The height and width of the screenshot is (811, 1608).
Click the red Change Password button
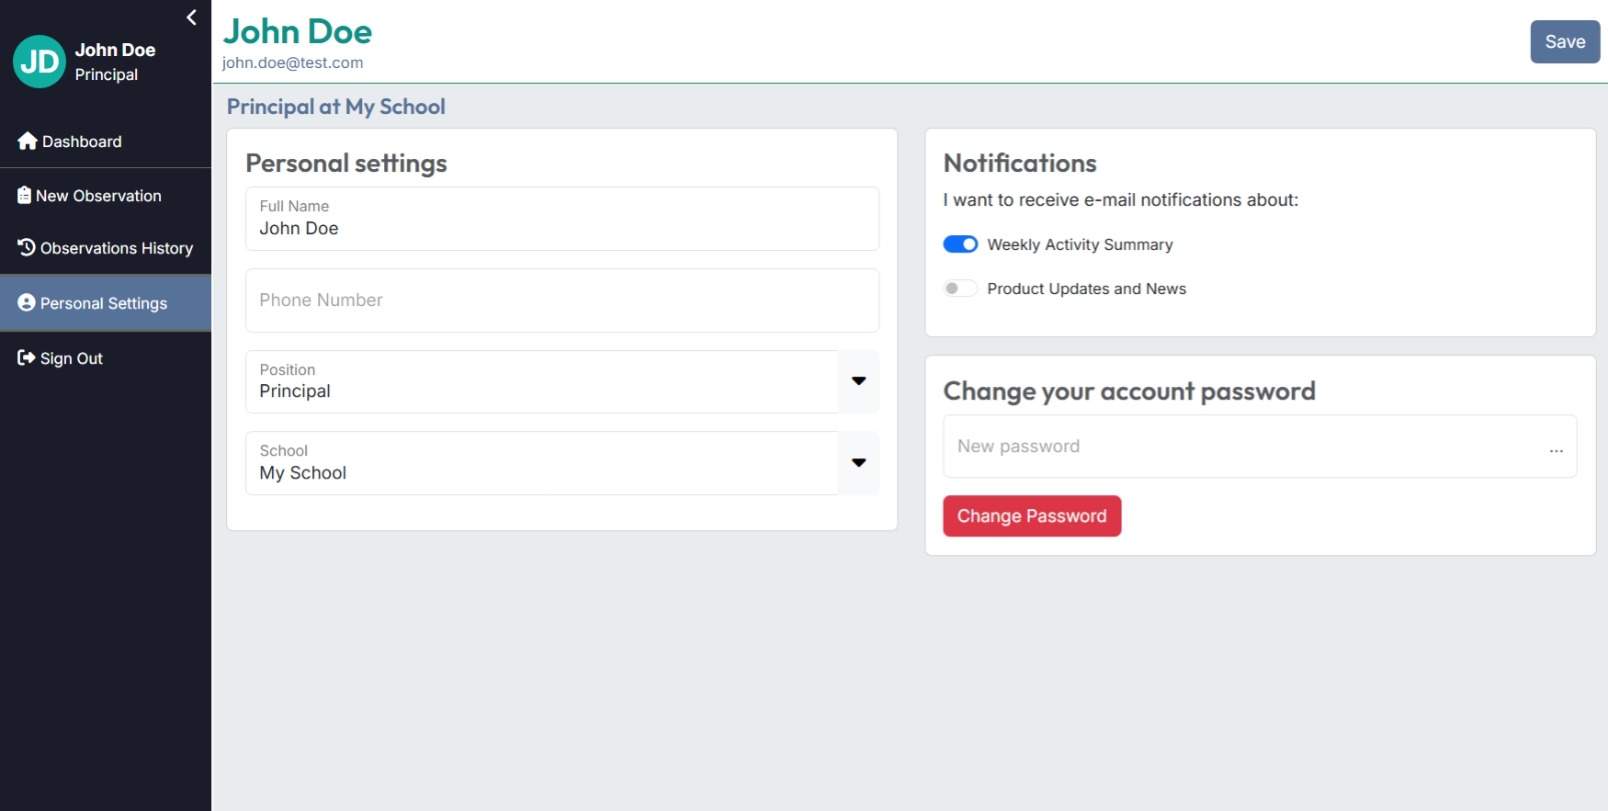pos(1032,516)
